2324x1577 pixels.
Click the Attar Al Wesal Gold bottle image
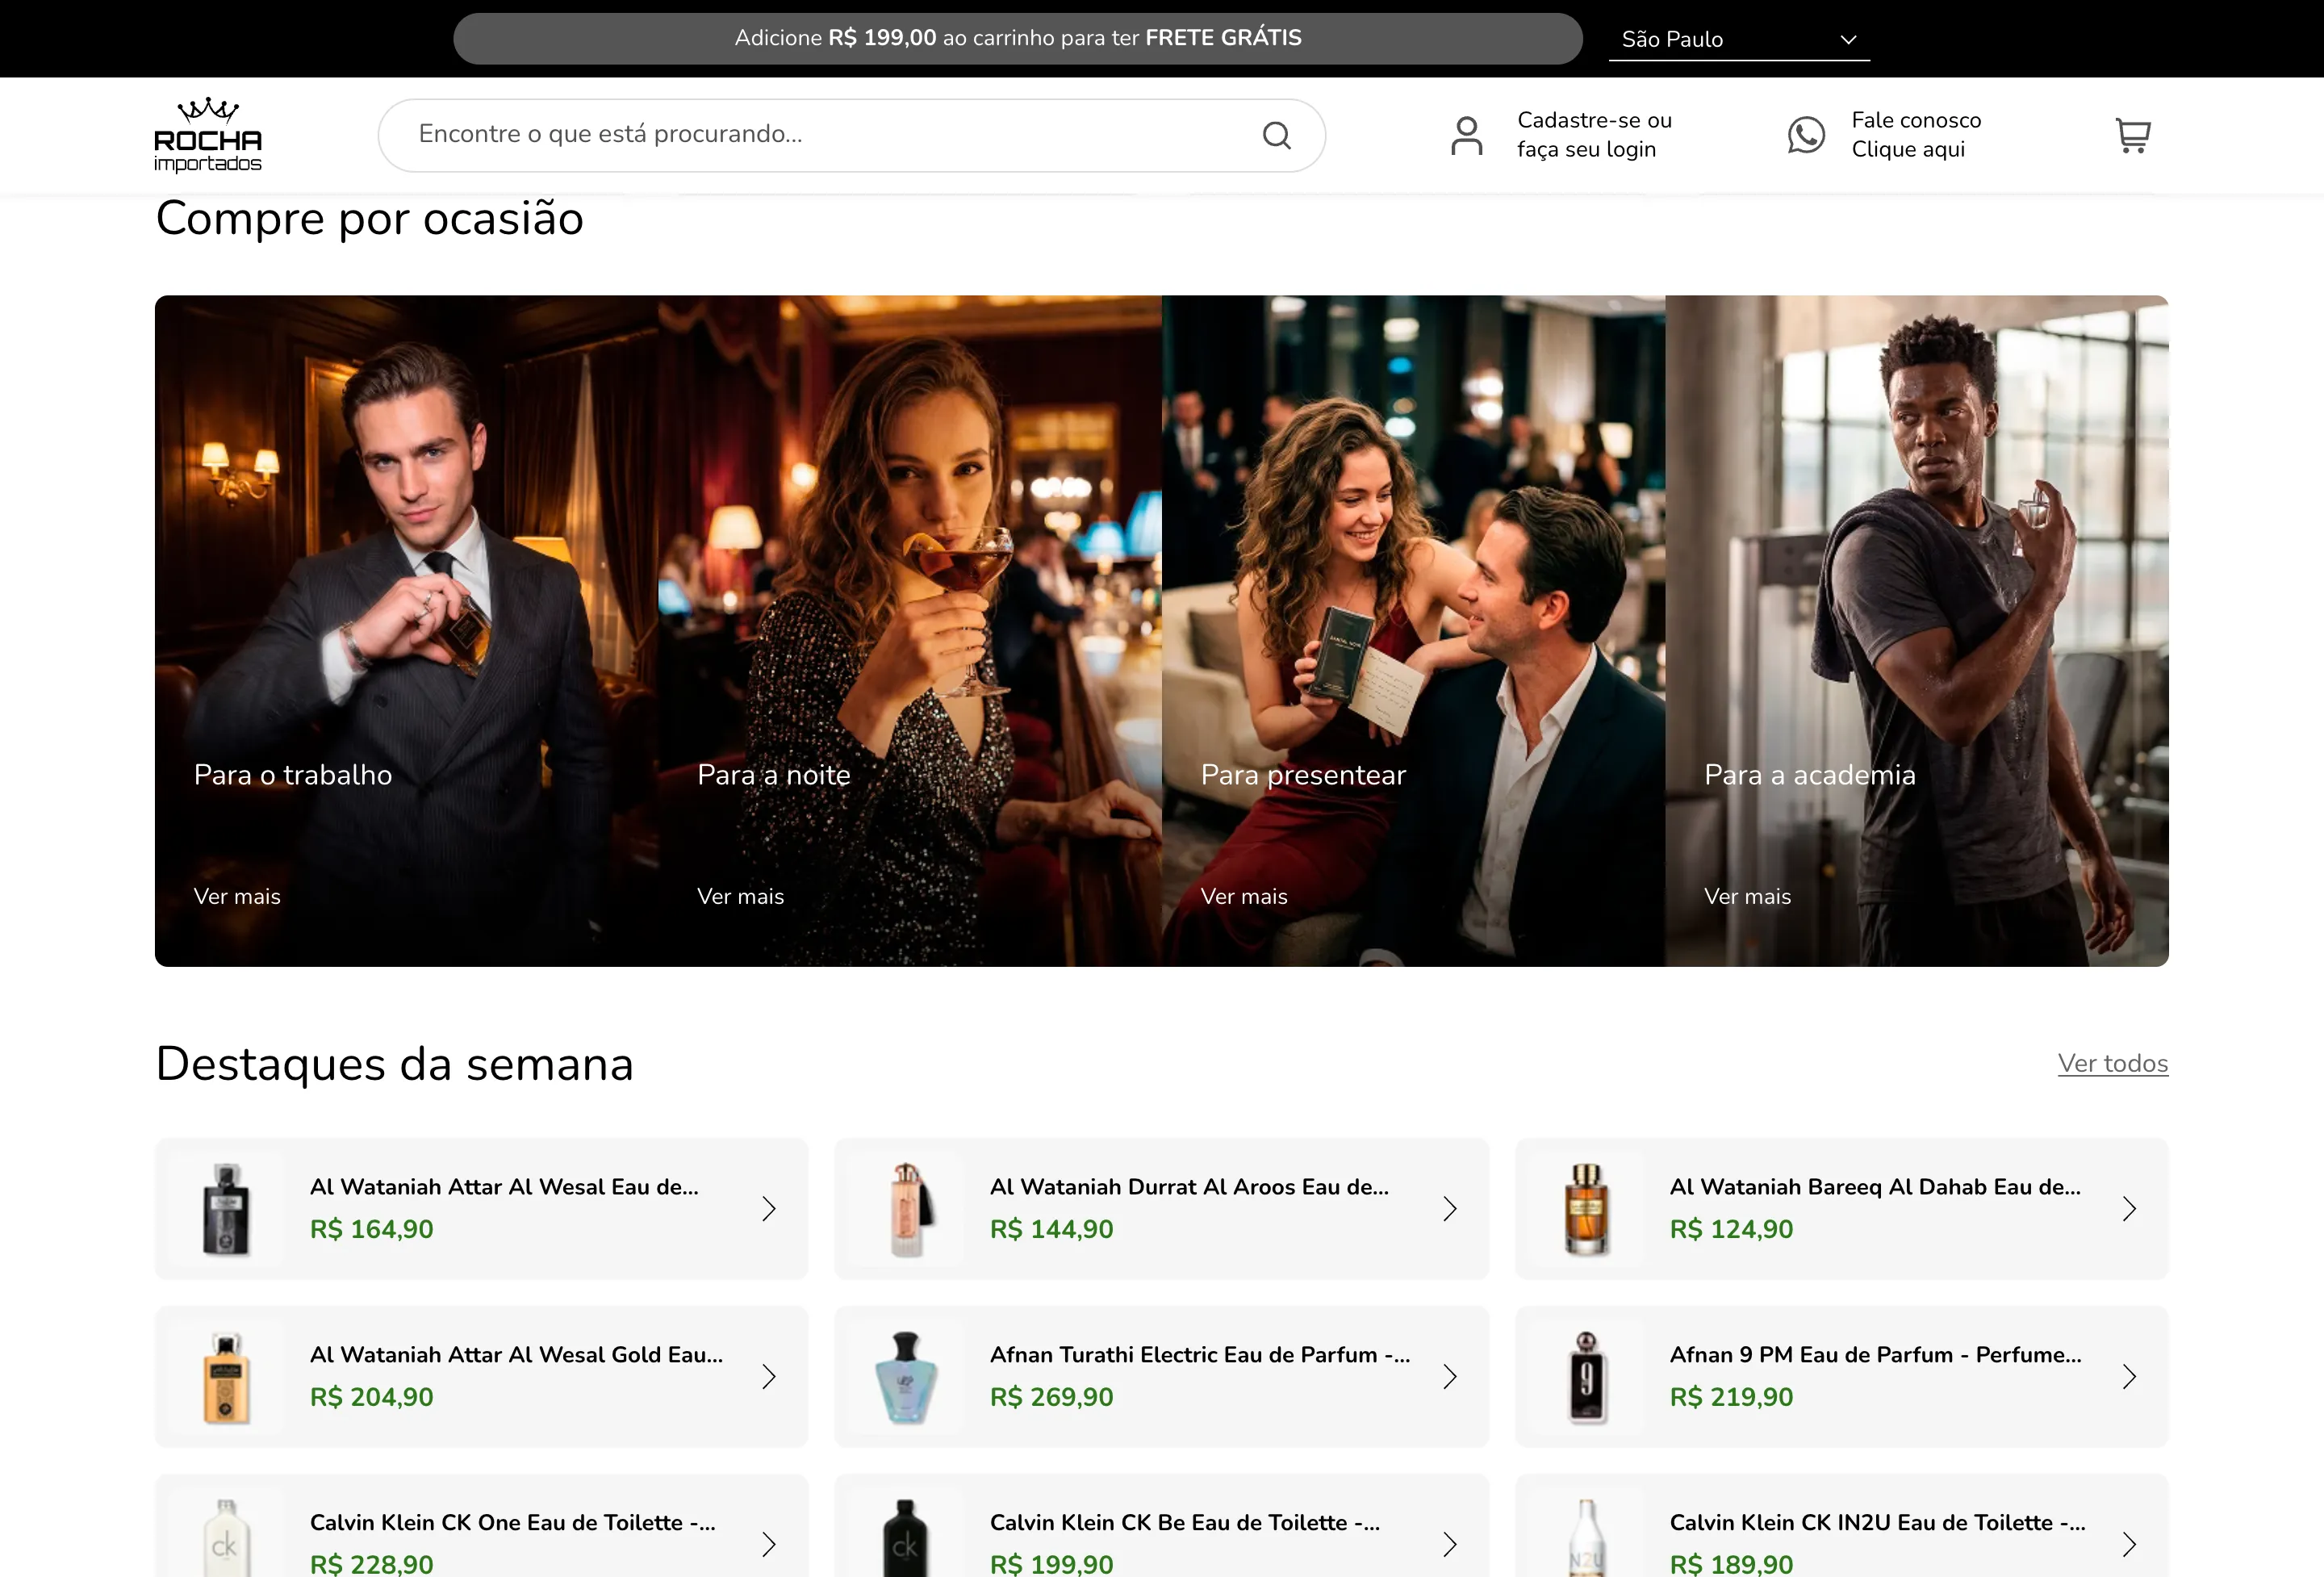click(226, 1376)
